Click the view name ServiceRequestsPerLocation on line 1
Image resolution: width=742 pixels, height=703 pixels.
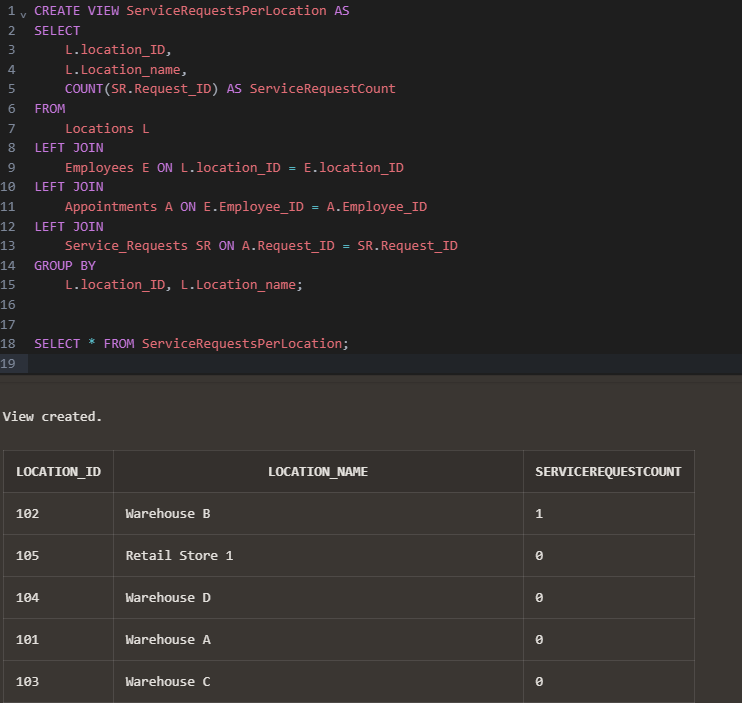pos(226,11)
